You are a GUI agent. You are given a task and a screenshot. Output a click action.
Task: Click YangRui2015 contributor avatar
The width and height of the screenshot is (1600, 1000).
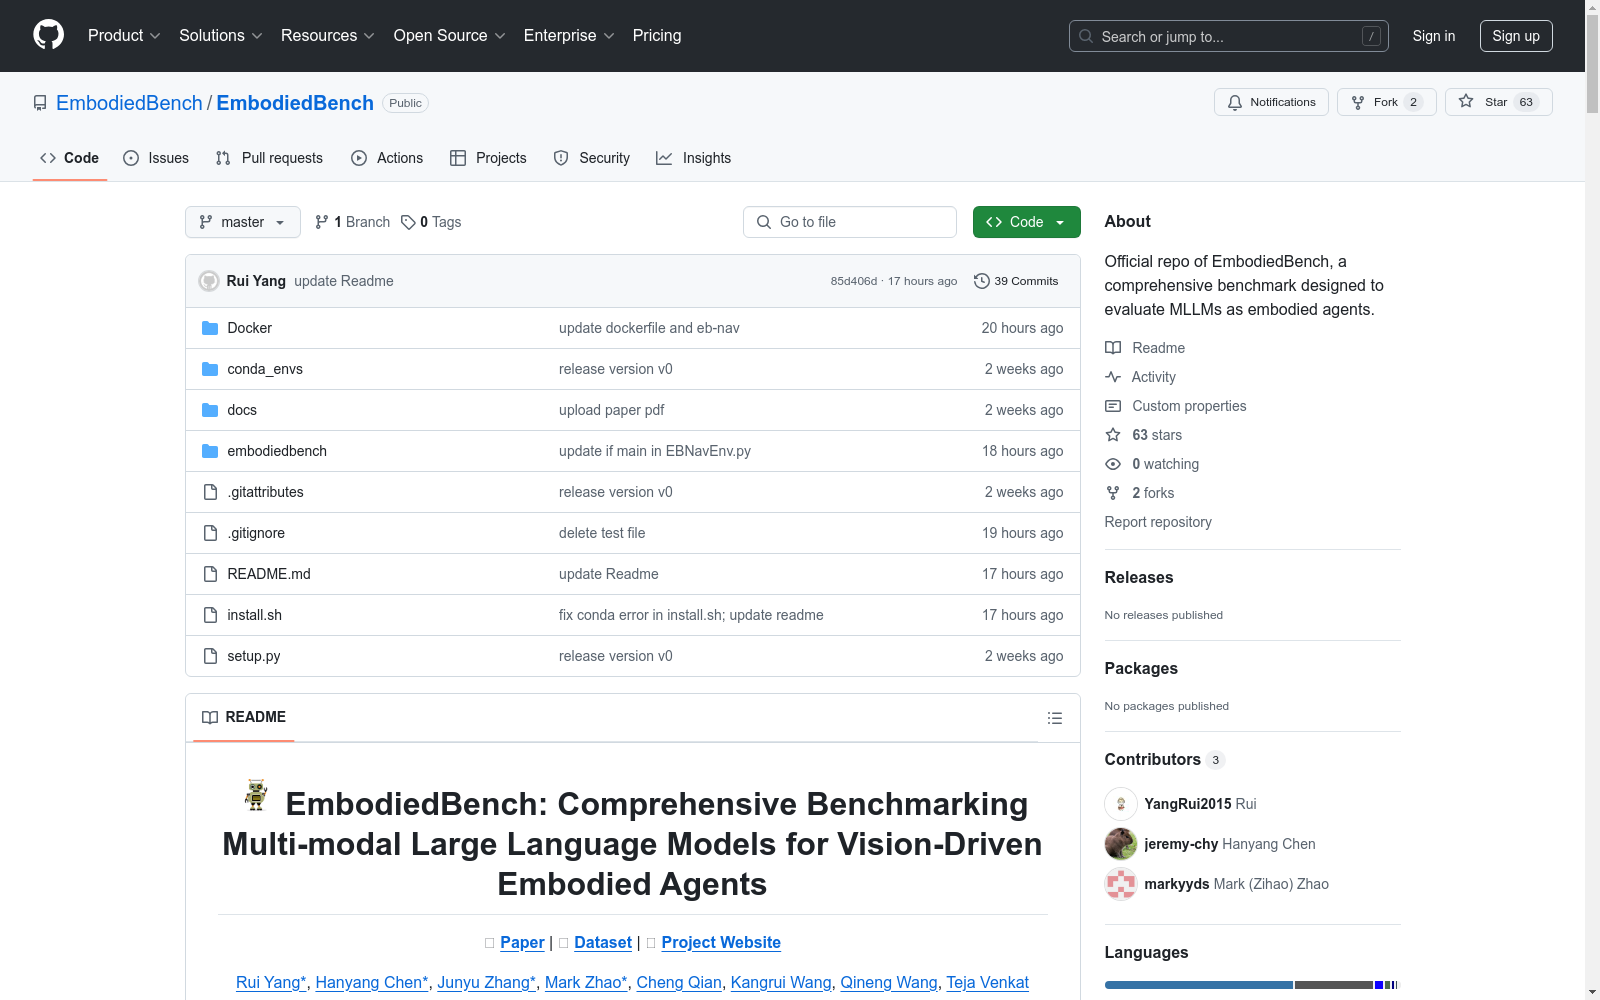click(x=1121, y=804)
